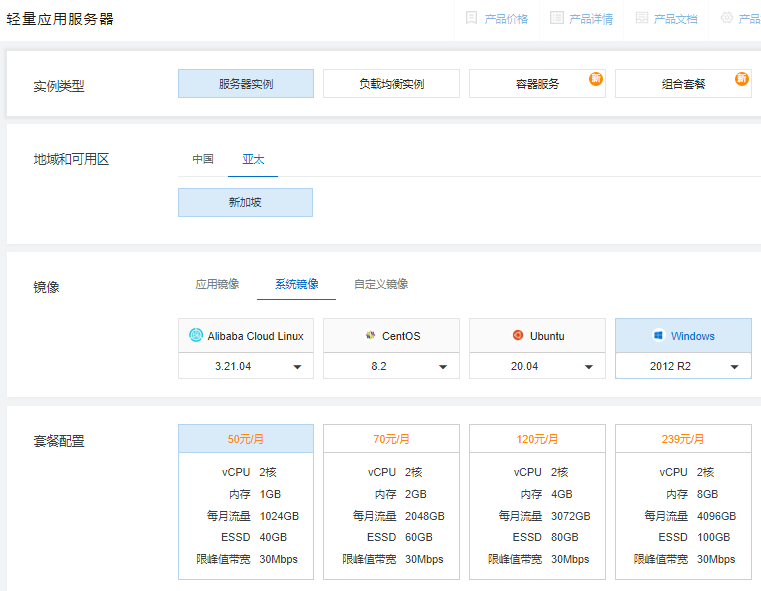Open the 应用镜像 tab
761x591 pixels.
(217, 284)
